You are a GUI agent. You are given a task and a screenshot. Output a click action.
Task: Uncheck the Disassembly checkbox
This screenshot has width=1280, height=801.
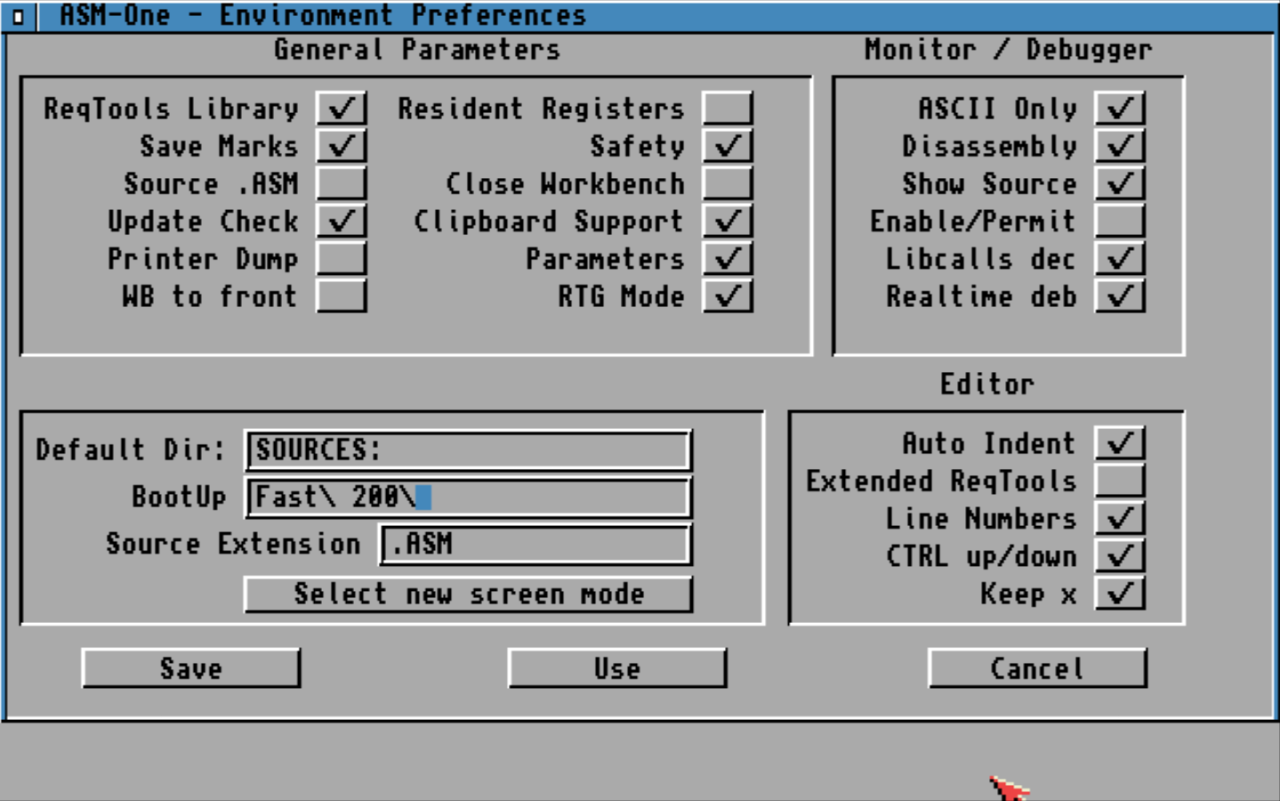pyautogui.click(x=1120, y=146)
